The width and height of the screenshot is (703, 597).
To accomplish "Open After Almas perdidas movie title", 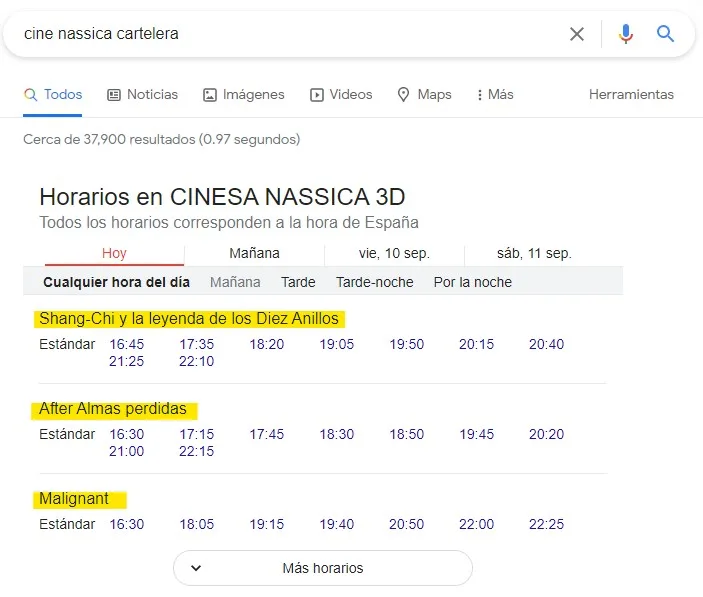I will pyautogui.click(x=113, y=409).
